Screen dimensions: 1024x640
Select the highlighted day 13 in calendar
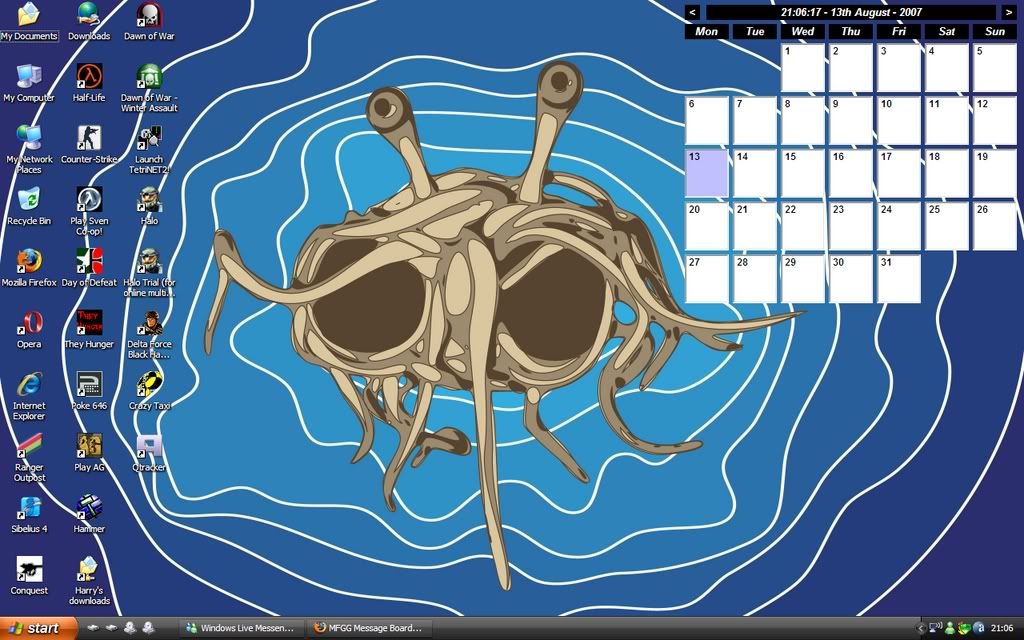tap(706, 172)
